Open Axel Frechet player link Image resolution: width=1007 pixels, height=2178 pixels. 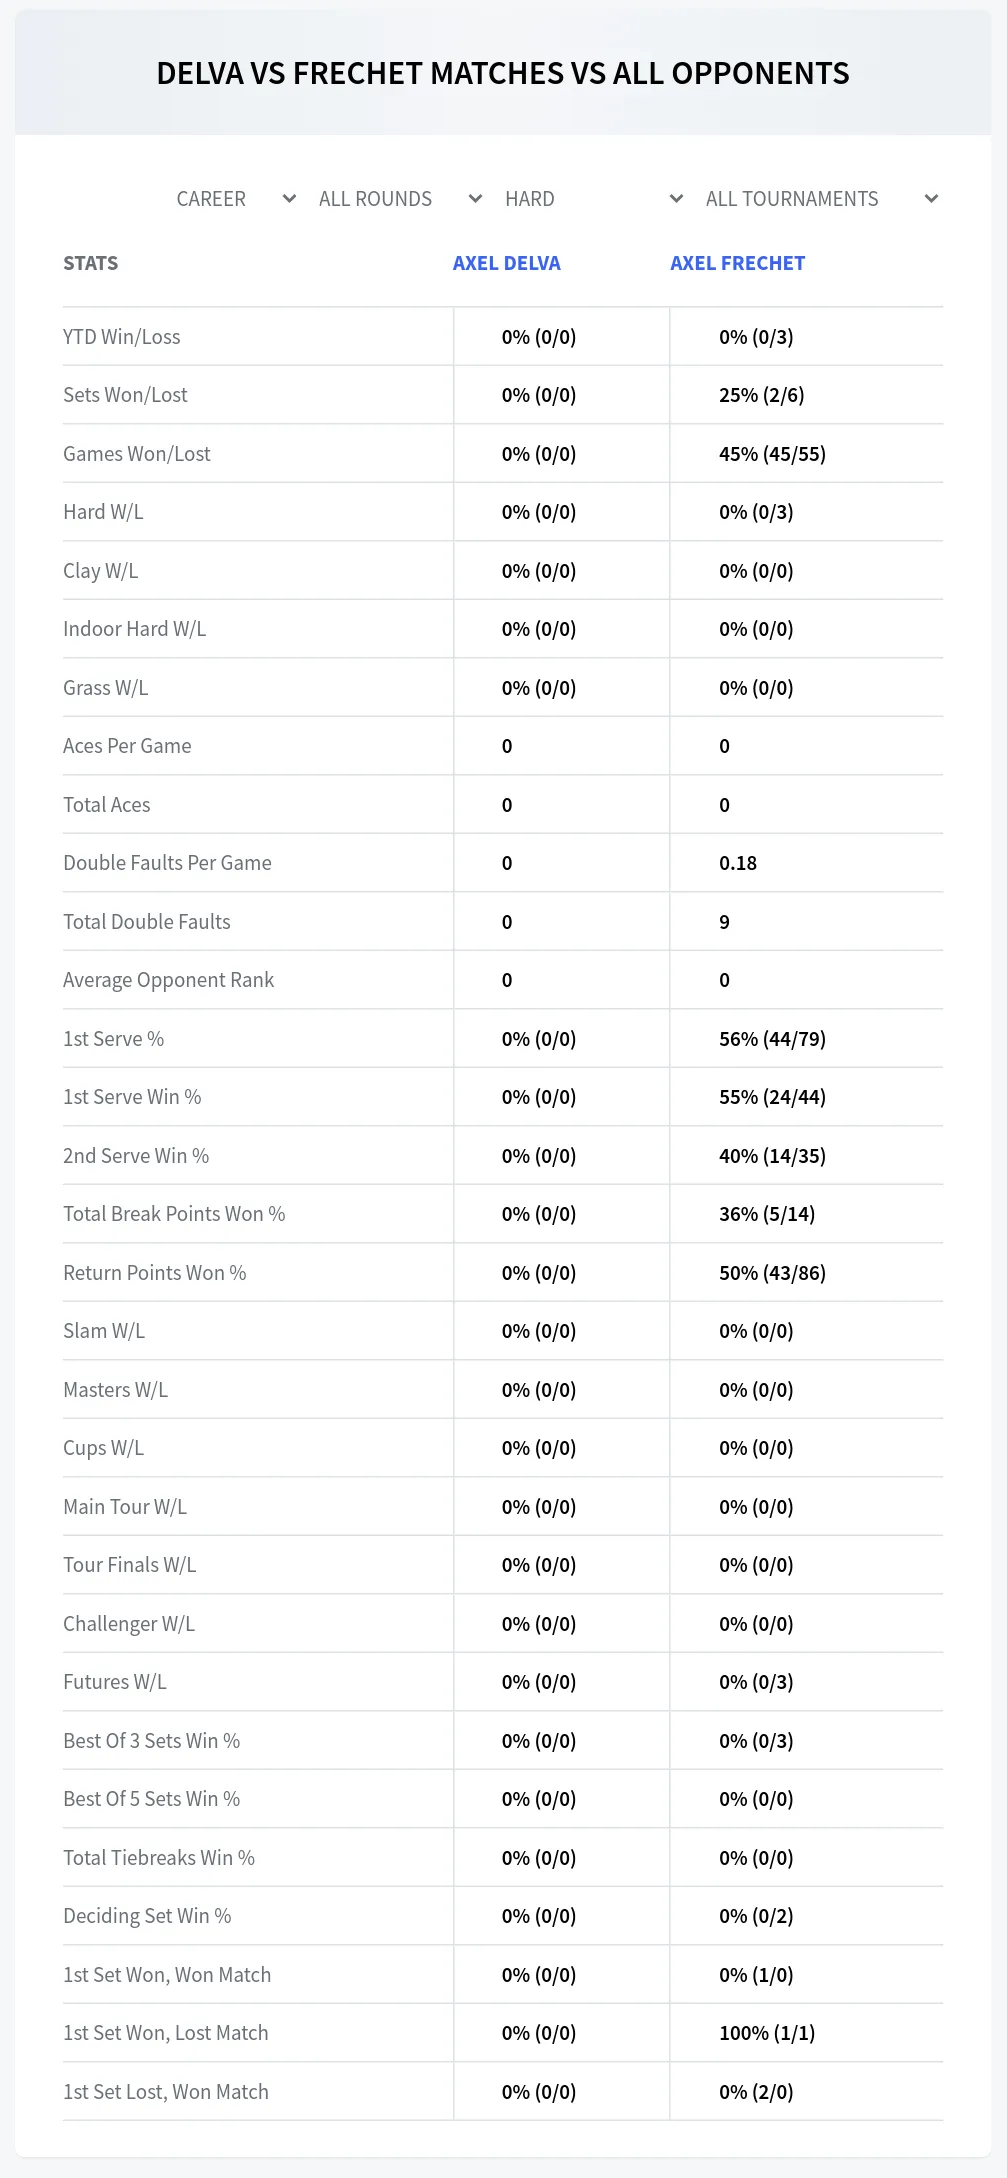pyautogui.click(x=738, y=263)
